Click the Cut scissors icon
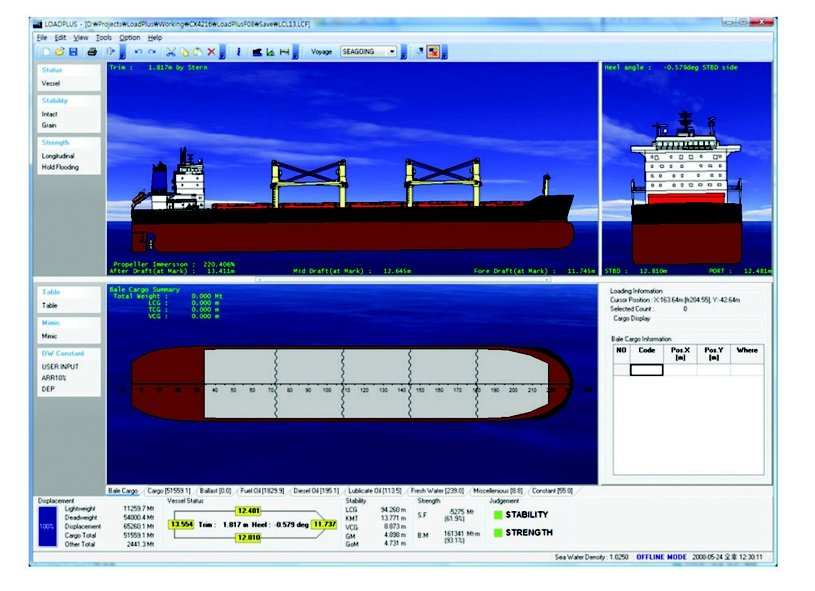The width and height of the screenshot is (815, 591). coord(171,51)
